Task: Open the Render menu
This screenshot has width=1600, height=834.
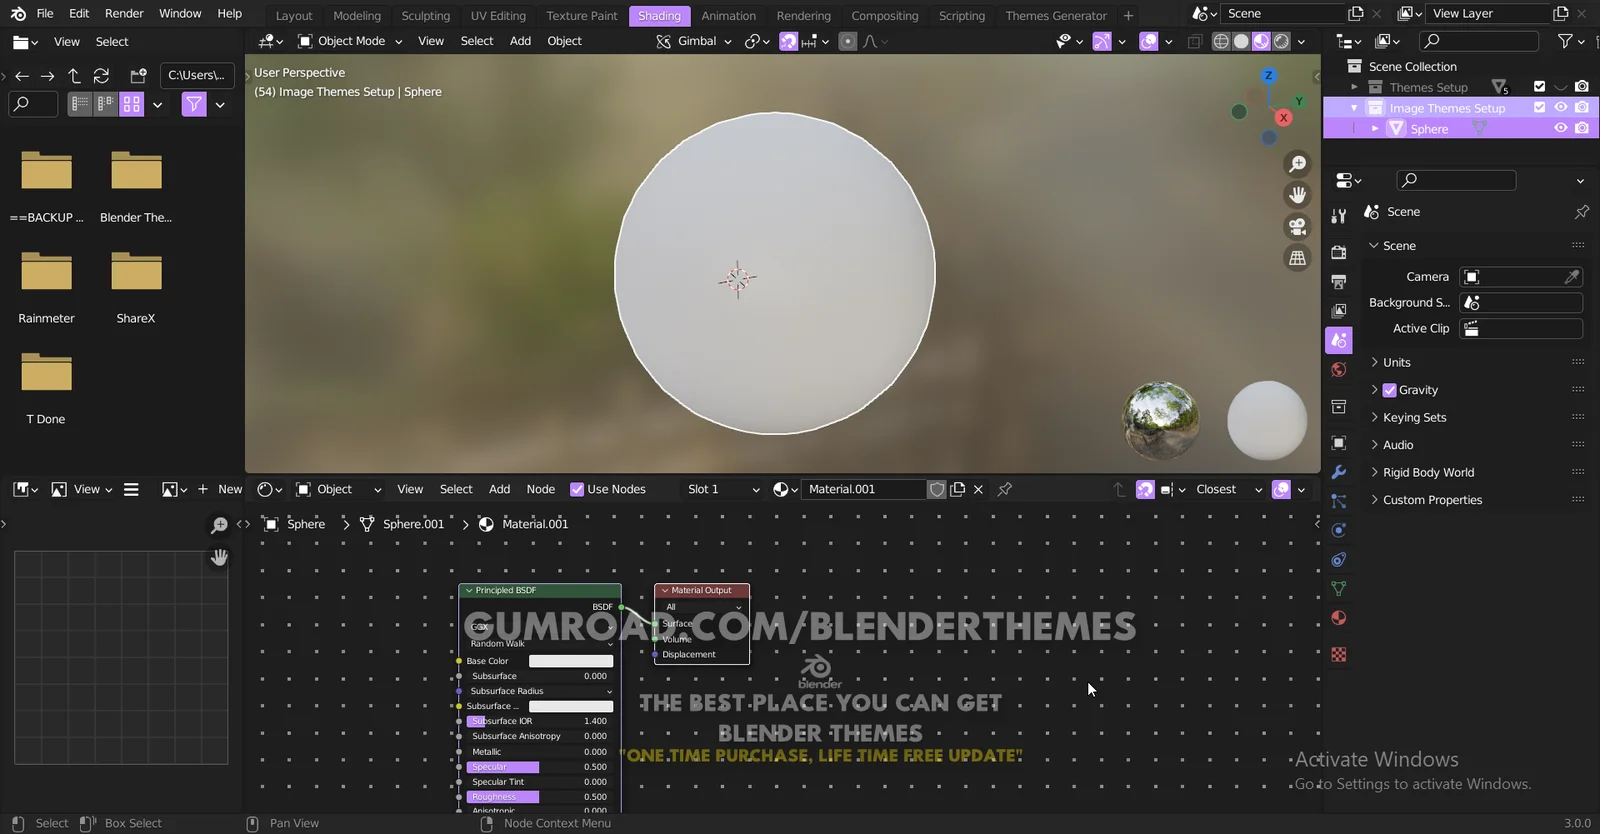Action: point(124,13)
